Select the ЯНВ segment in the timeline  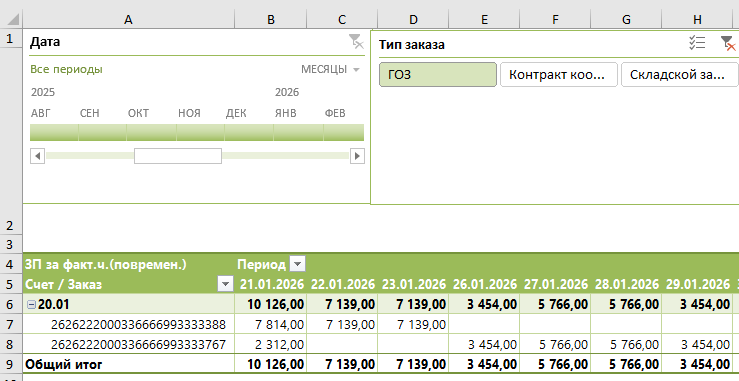pyautogui.click(x=298, y=133)
